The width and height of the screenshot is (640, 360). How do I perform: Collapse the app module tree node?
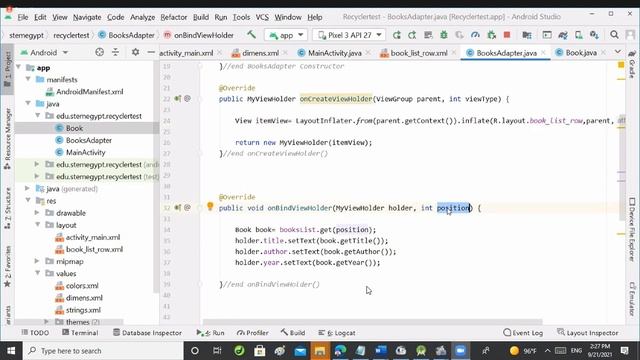point(18,67)
